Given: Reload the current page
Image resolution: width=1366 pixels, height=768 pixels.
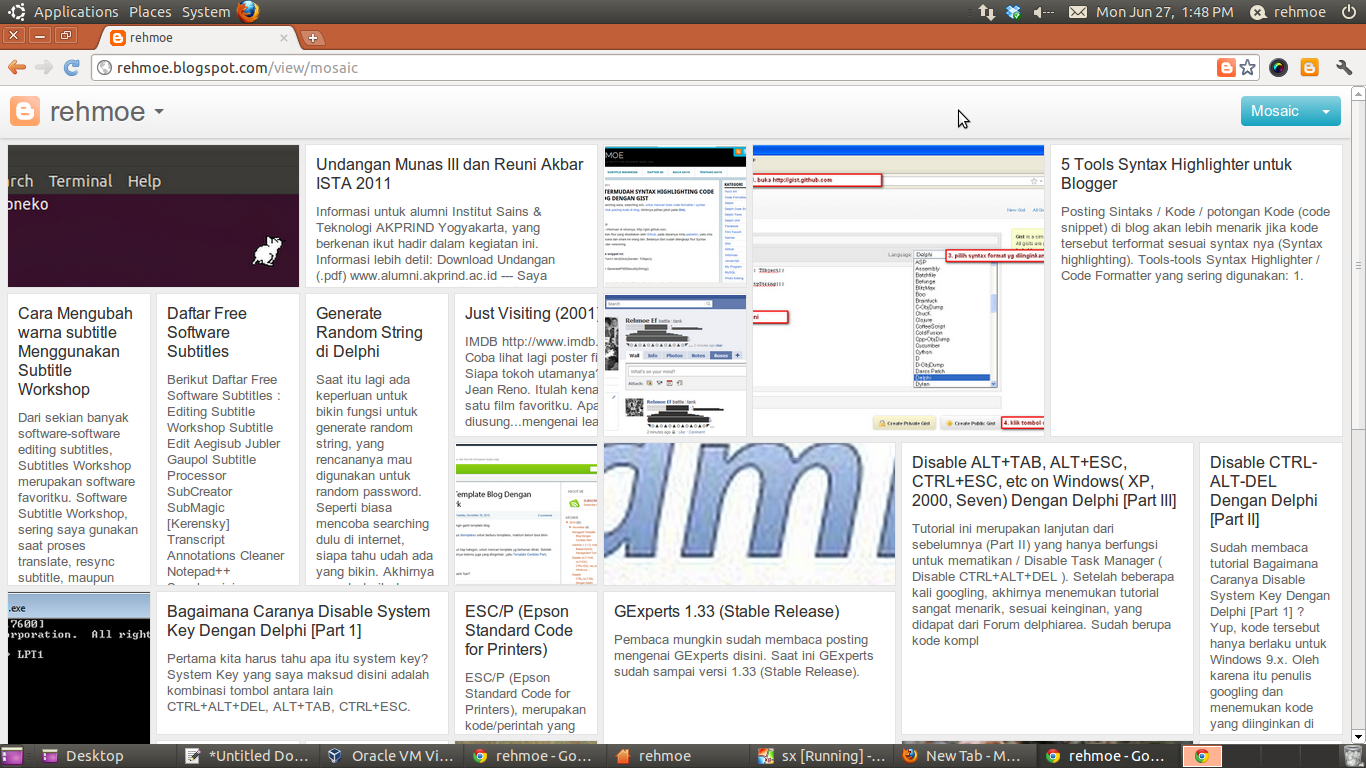Looking at the screenshot, I should click(x=71, y=67).
